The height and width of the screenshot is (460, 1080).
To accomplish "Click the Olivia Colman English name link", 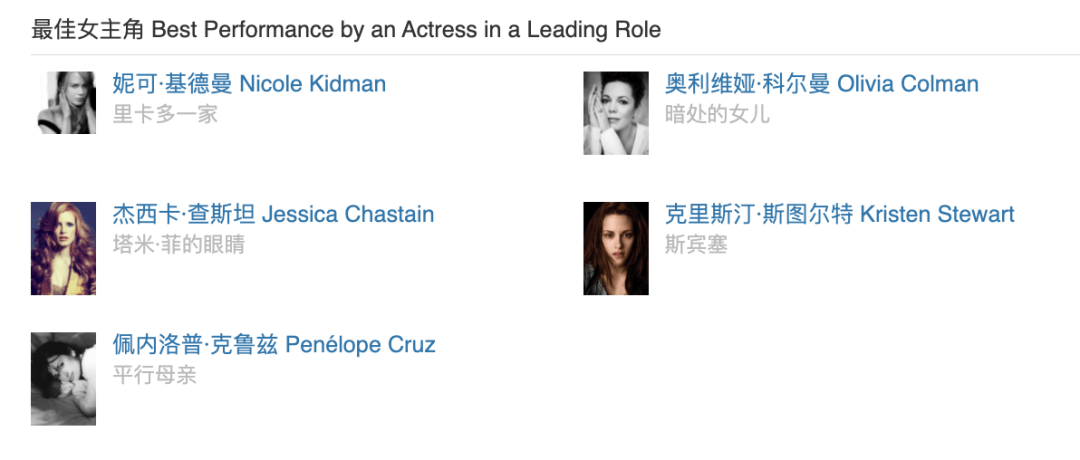I will 907,84.
